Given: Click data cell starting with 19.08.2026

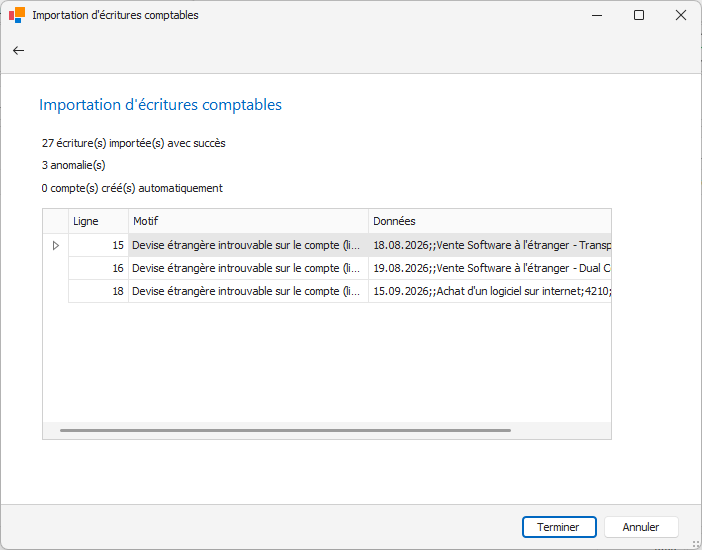Looking at the screenshot, I should coord(489,268).
